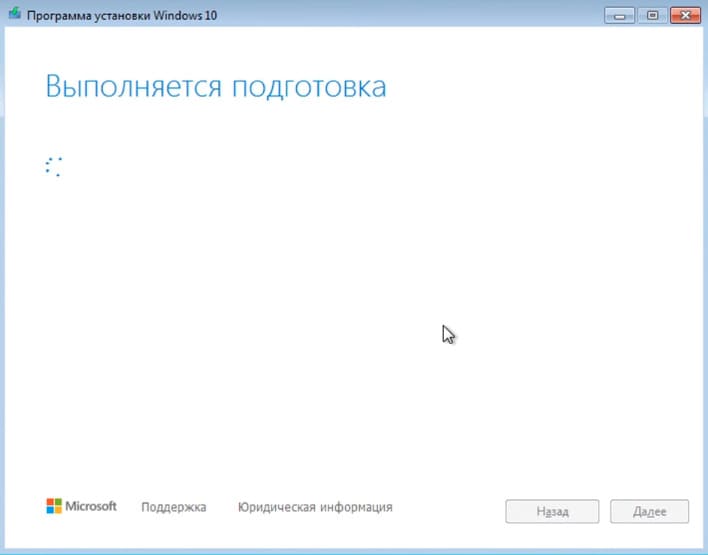
Task: Click the Программа установки Windows 10 title text
Action: click(x=122, y=15)
